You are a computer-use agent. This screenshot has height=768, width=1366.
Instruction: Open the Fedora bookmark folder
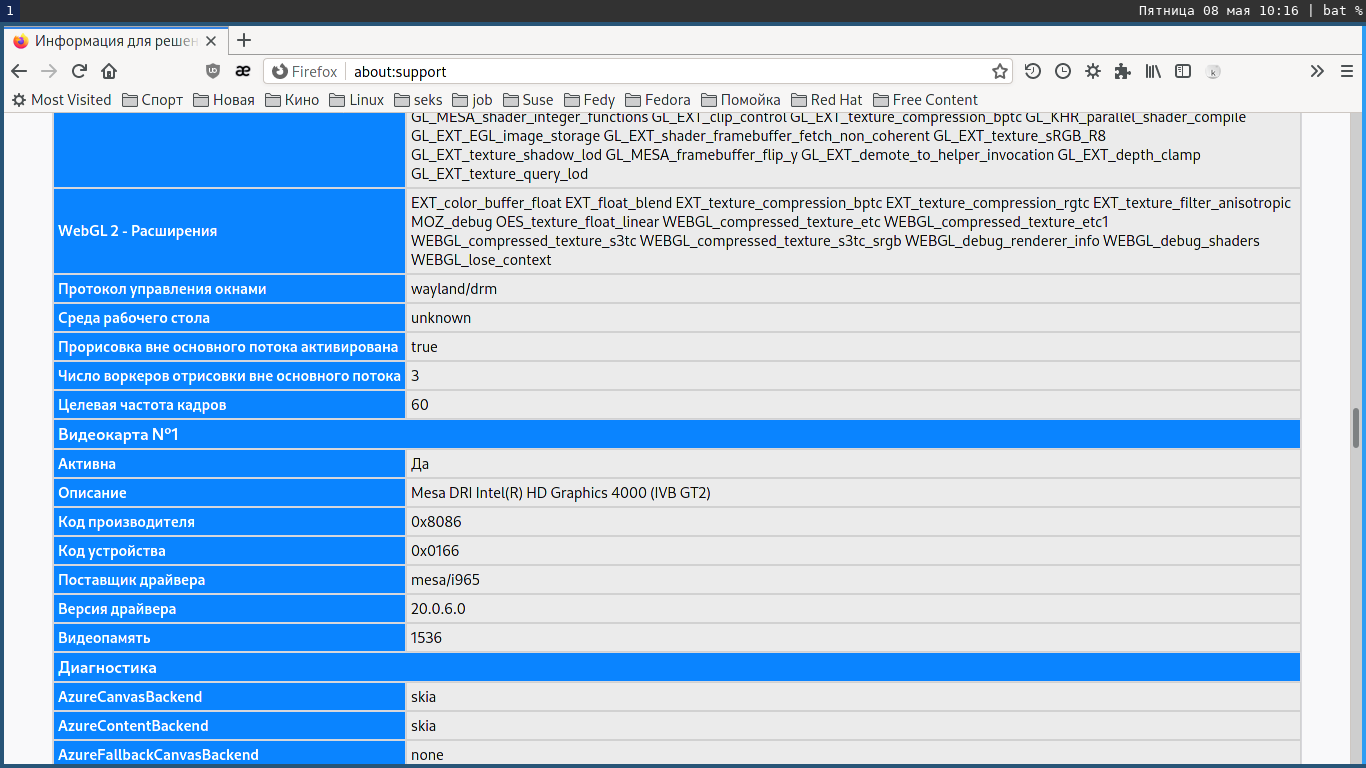tap(658, 100)
